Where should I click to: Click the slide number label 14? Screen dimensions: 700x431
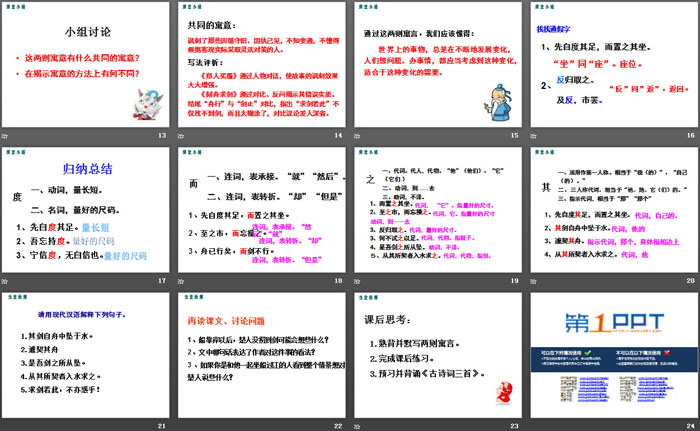pos(338,135)
